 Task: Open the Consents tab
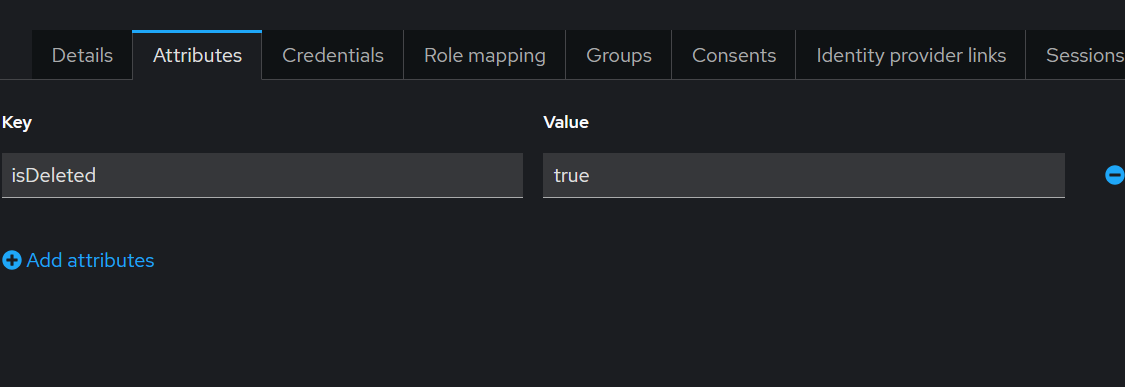click(734, 55)
